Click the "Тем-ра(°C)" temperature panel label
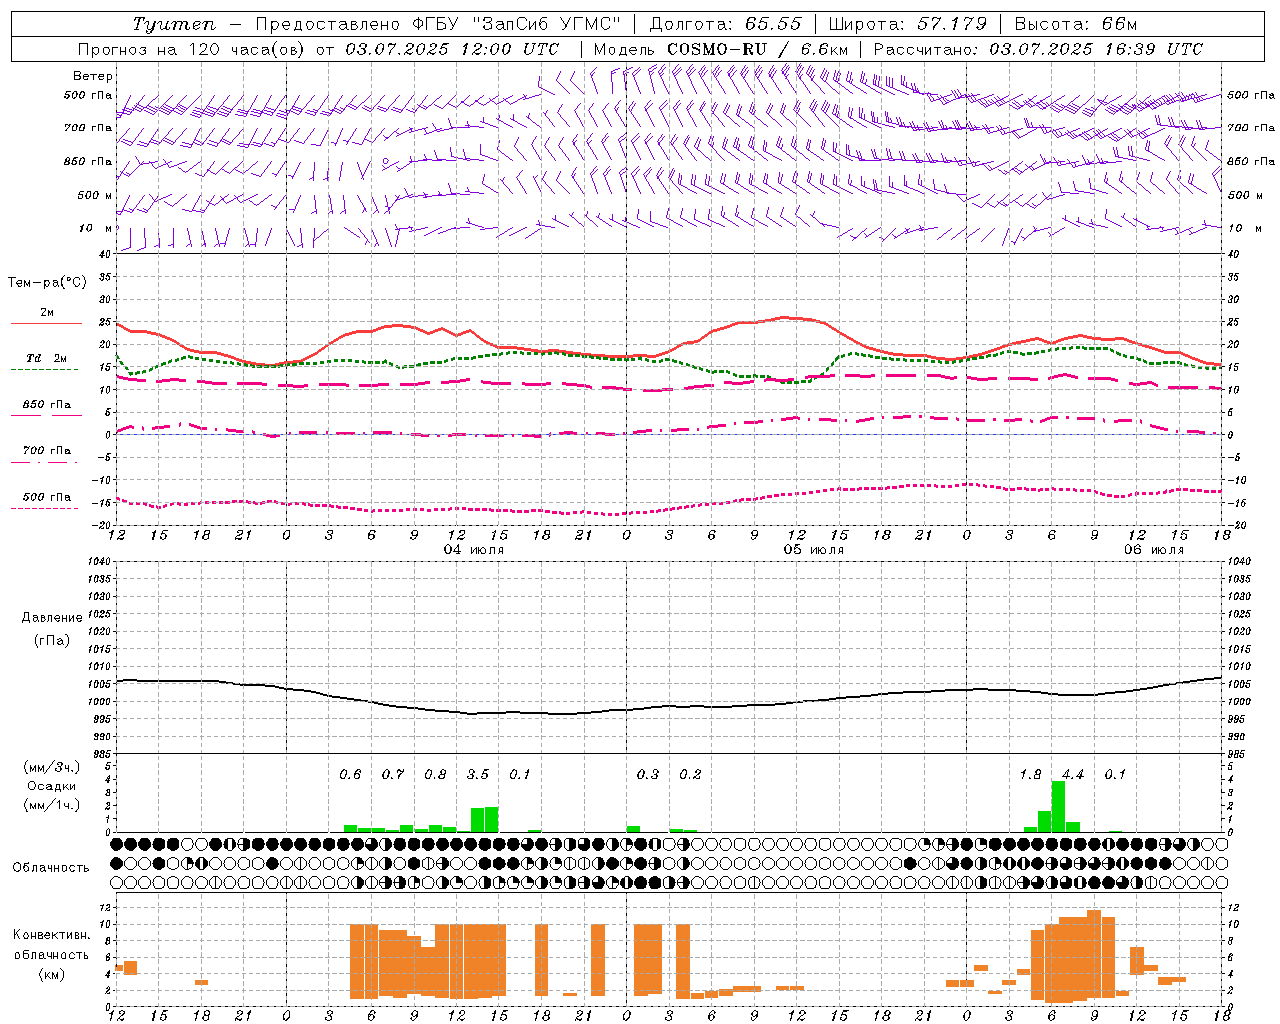 [x=47, y=283]
